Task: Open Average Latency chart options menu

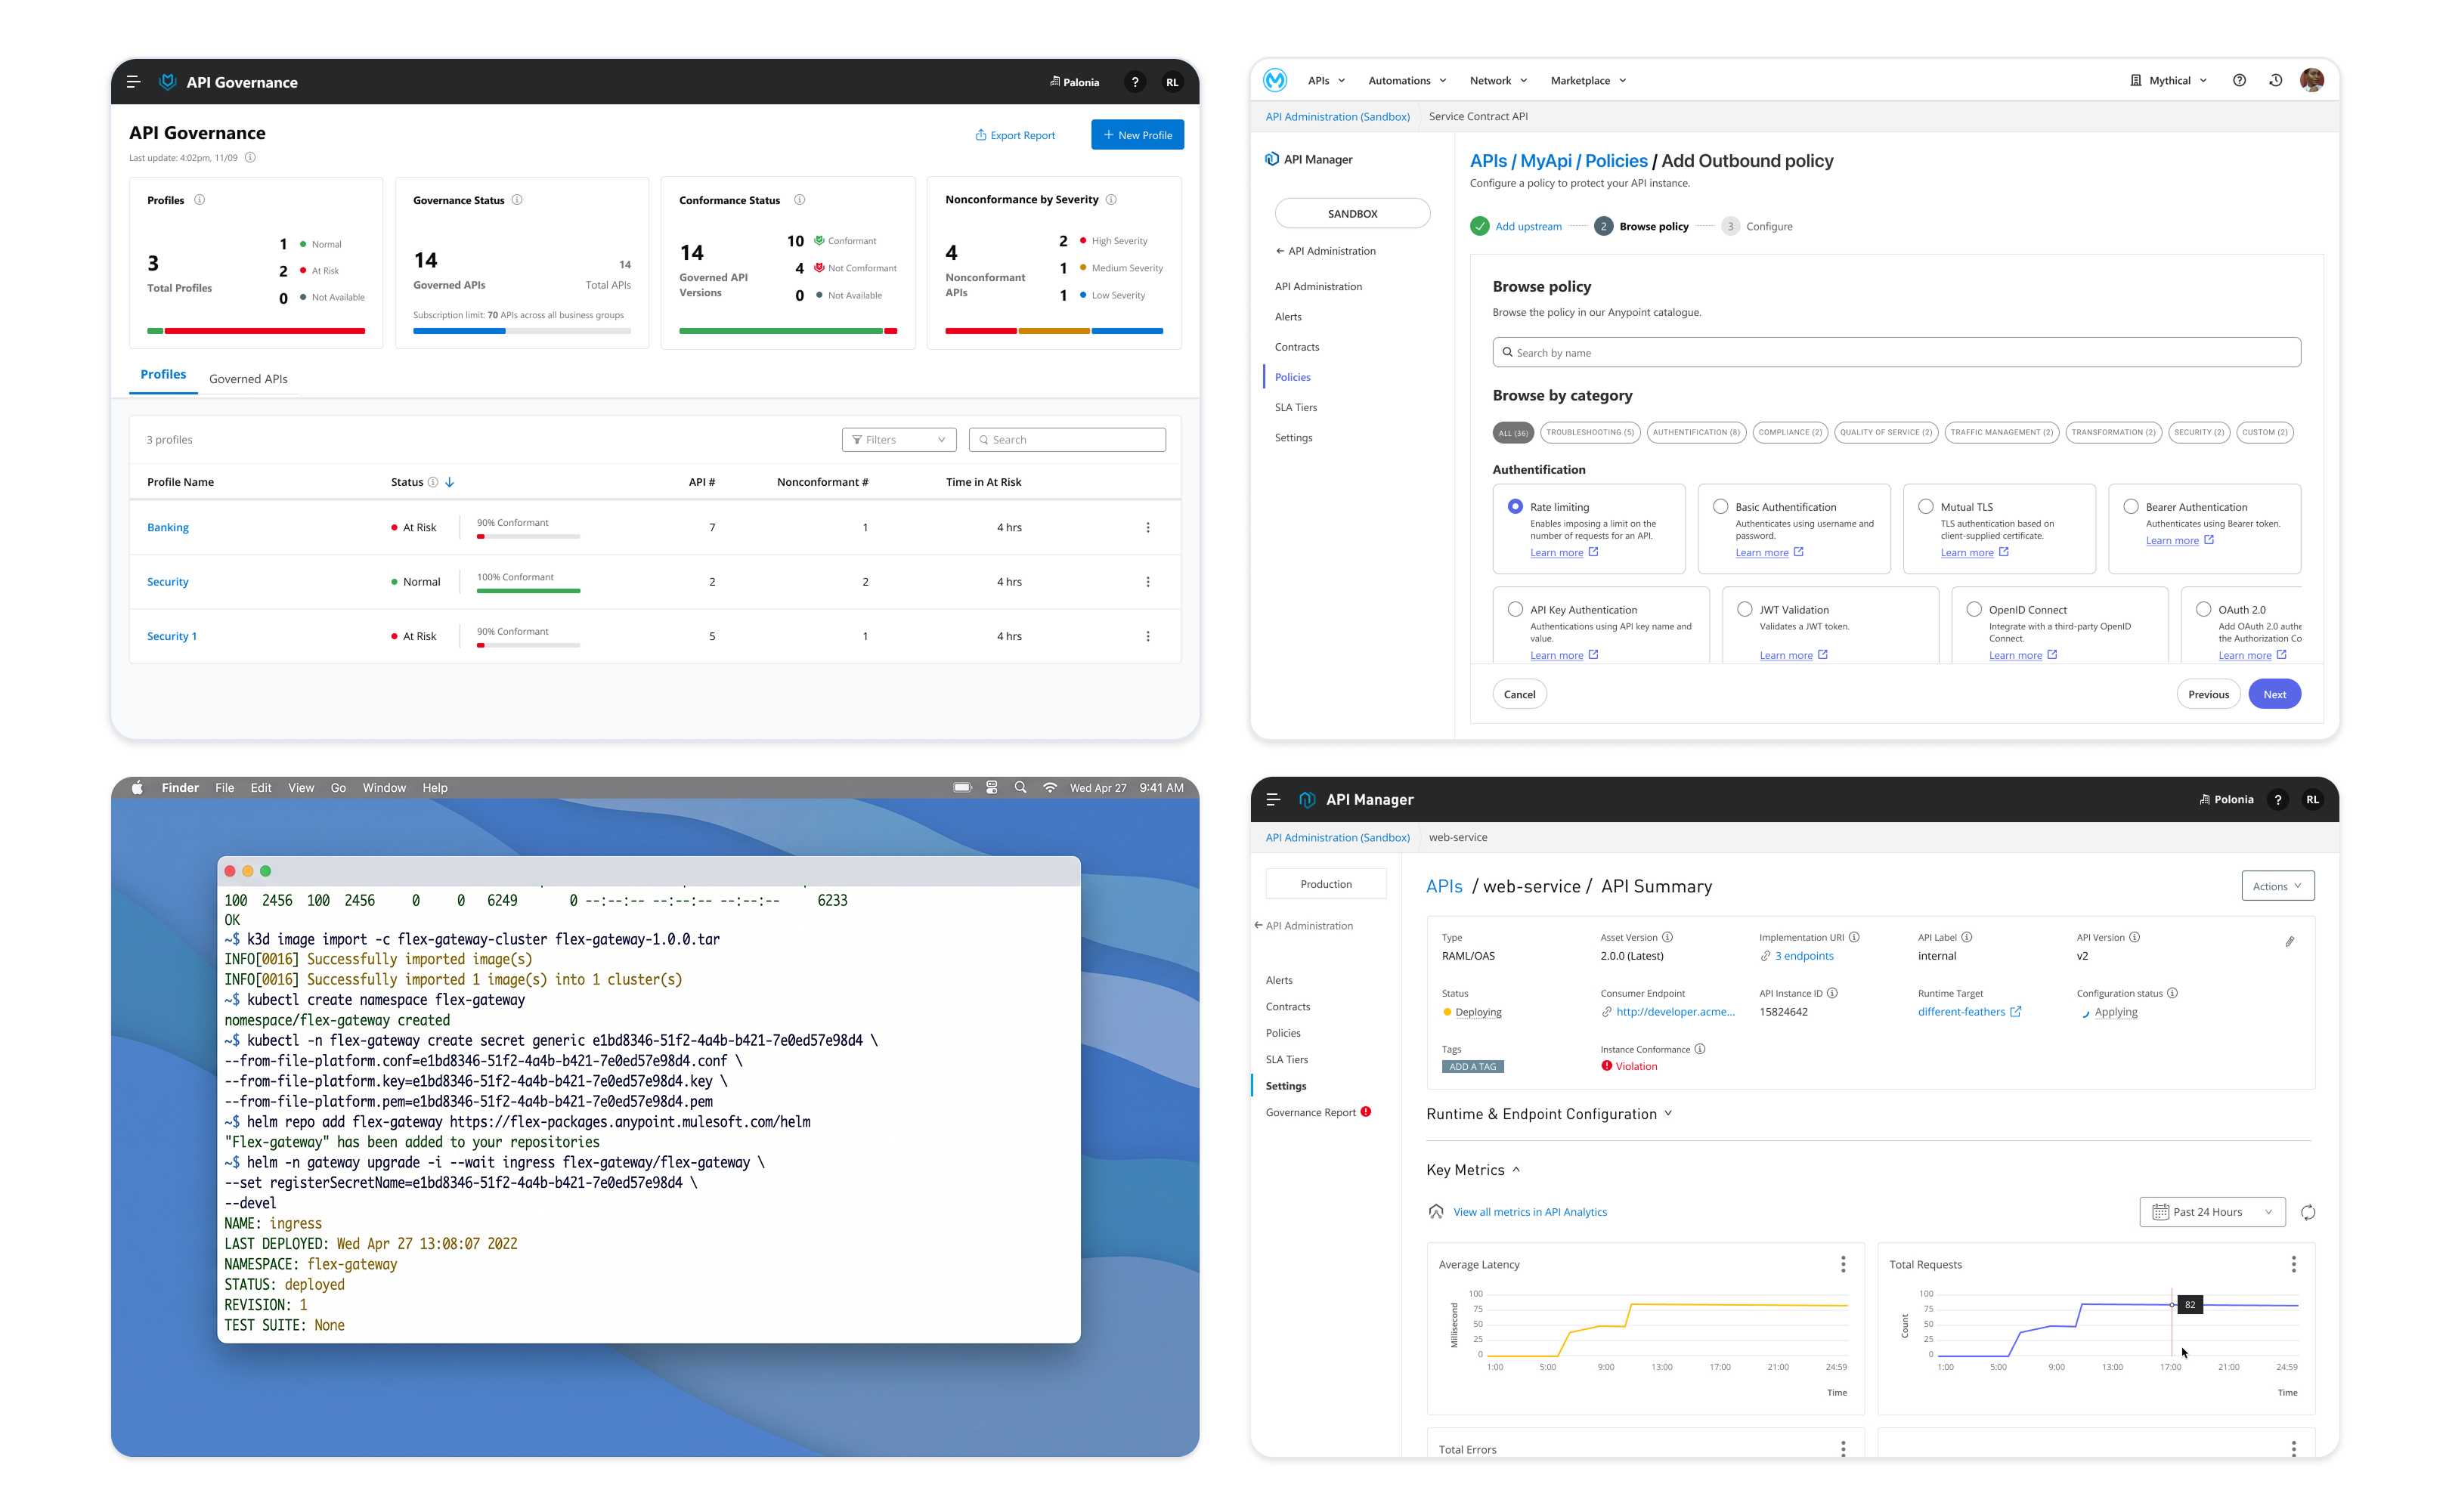Action: point(1843,1264)
